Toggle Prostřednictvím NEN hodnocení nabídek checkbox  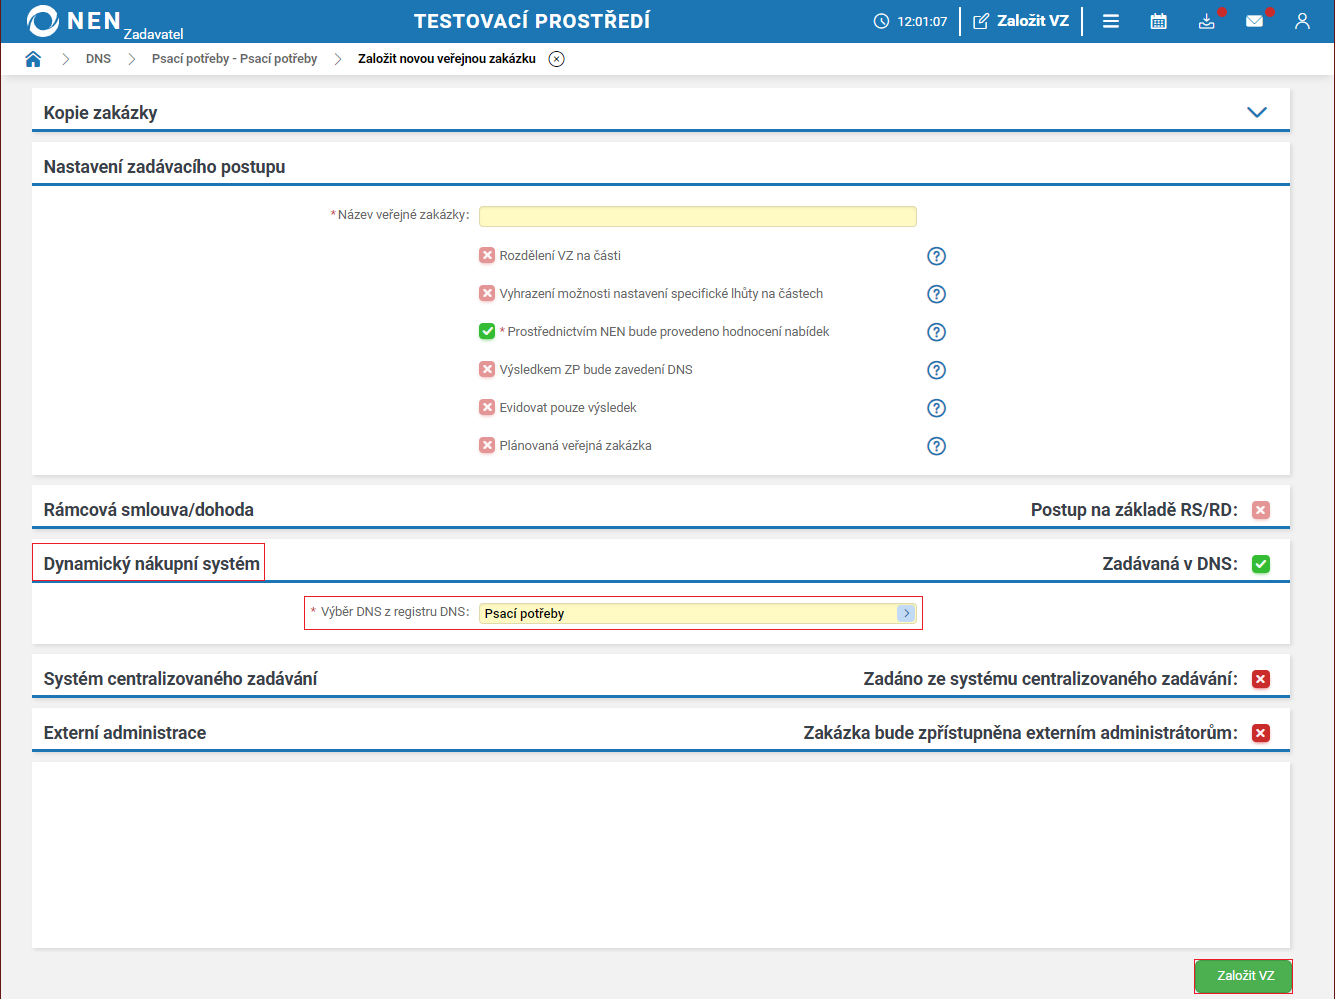[x=487, y=332]
